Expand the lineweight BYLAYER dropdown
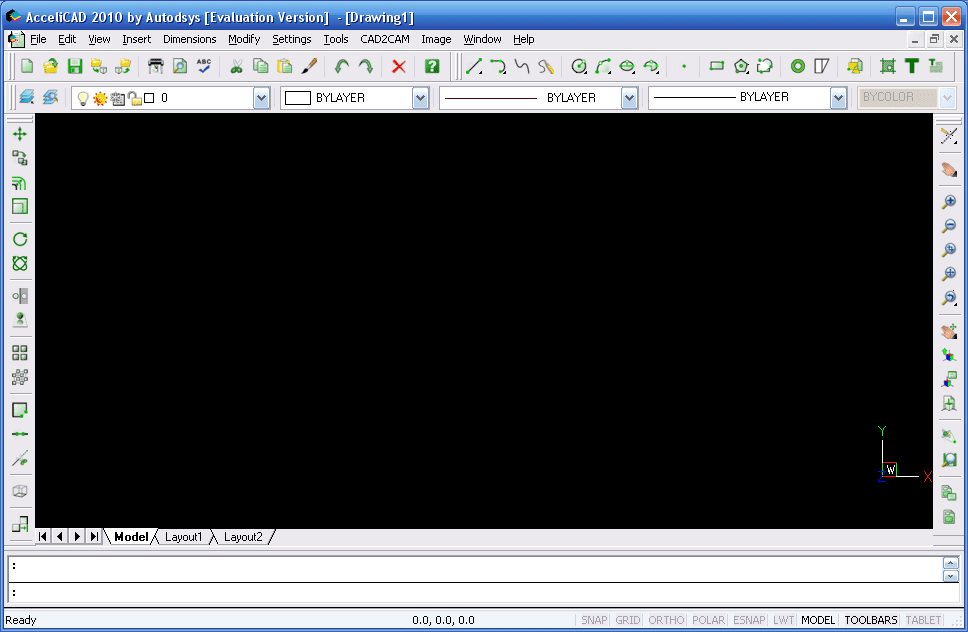 click(x=838, y=98)
